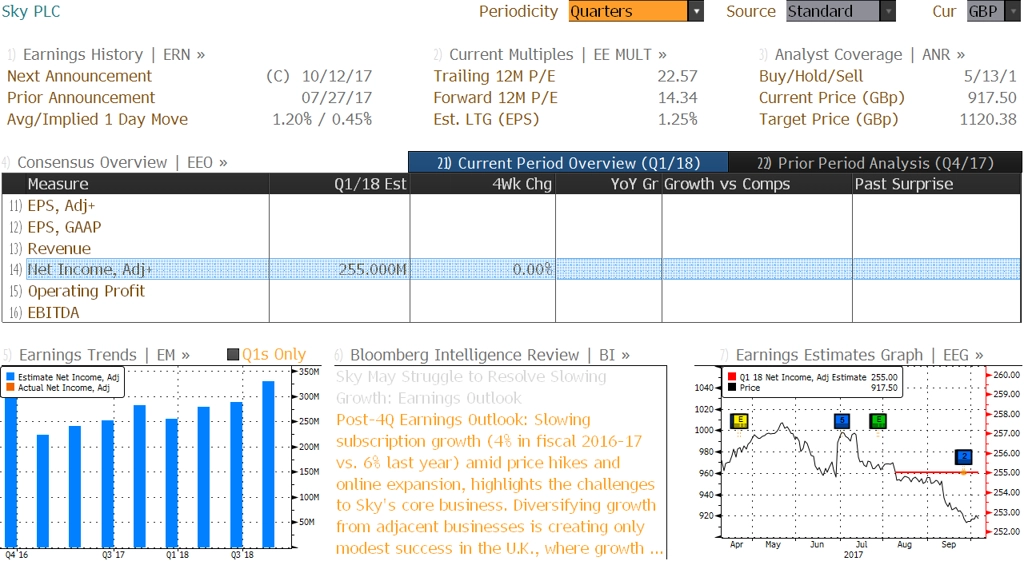Viewport: 1024px width, 561px height.
Task: Click the 07/27/17 prior announcement date
Action: pos(336,97)
